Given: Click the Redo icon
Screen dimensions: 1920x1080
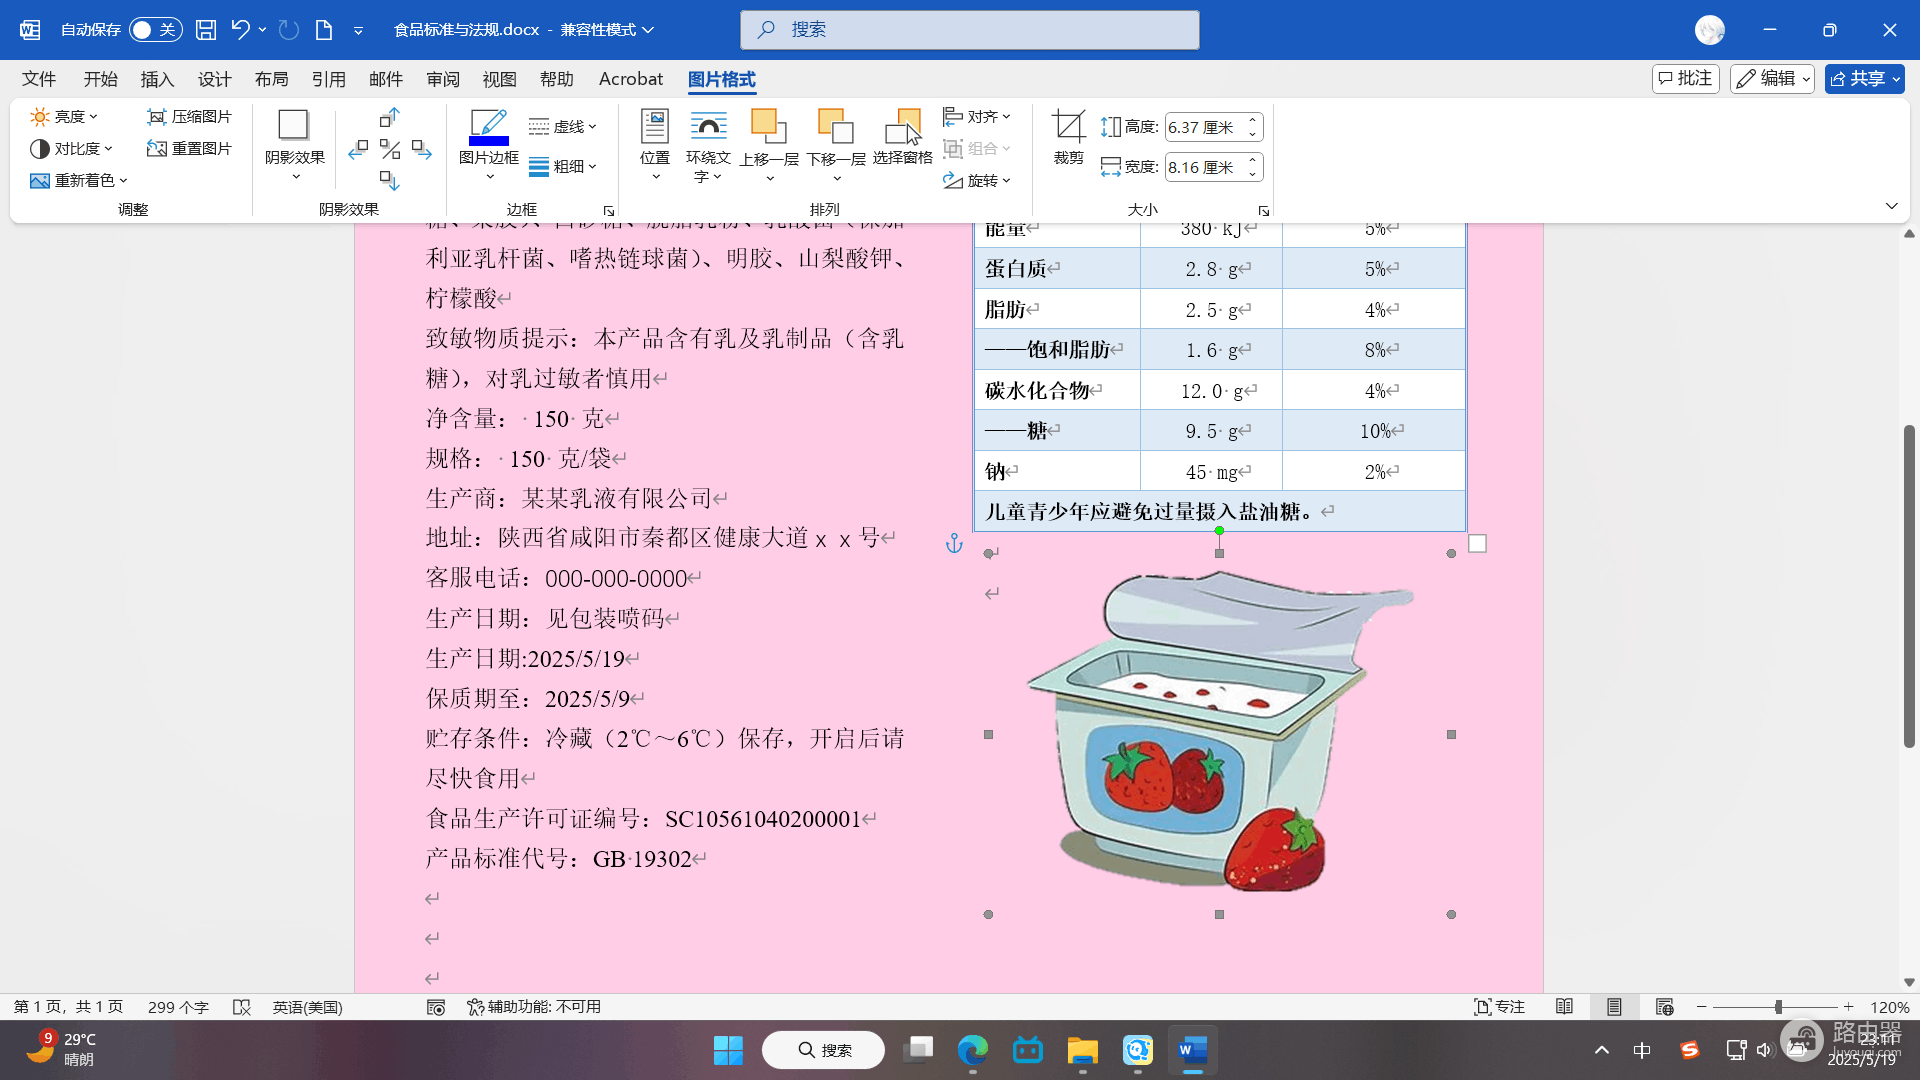Looking at the screenshot, I should (289, 30).
